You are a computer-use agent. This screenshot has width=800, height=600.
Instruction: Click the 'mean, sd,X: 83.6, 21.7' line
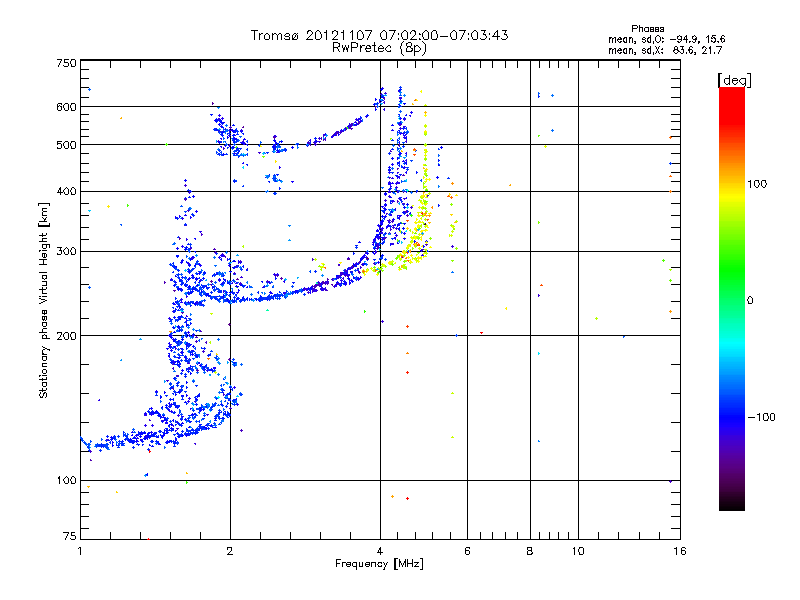[665, 50]
